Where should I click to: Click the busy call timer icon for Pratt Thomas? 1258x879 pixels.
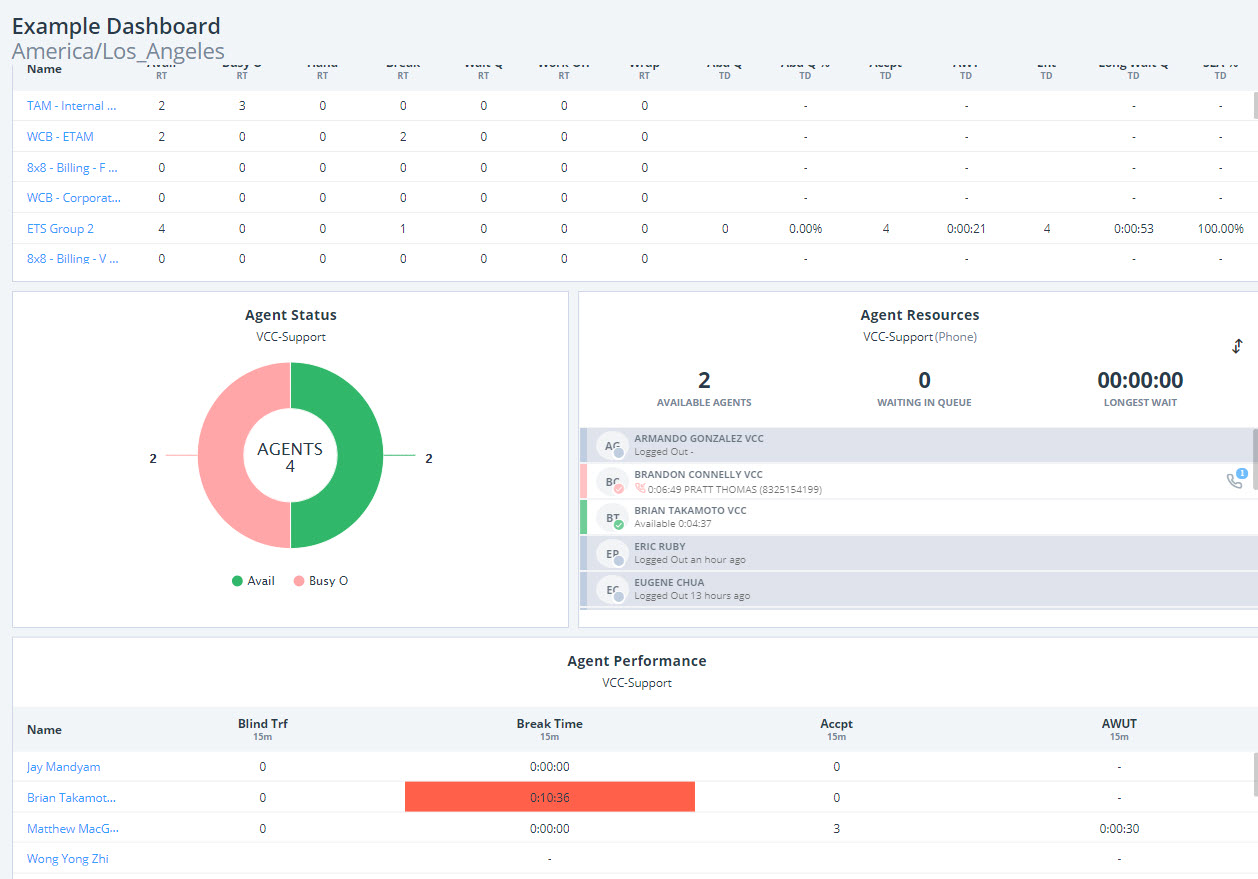(640, 490)
